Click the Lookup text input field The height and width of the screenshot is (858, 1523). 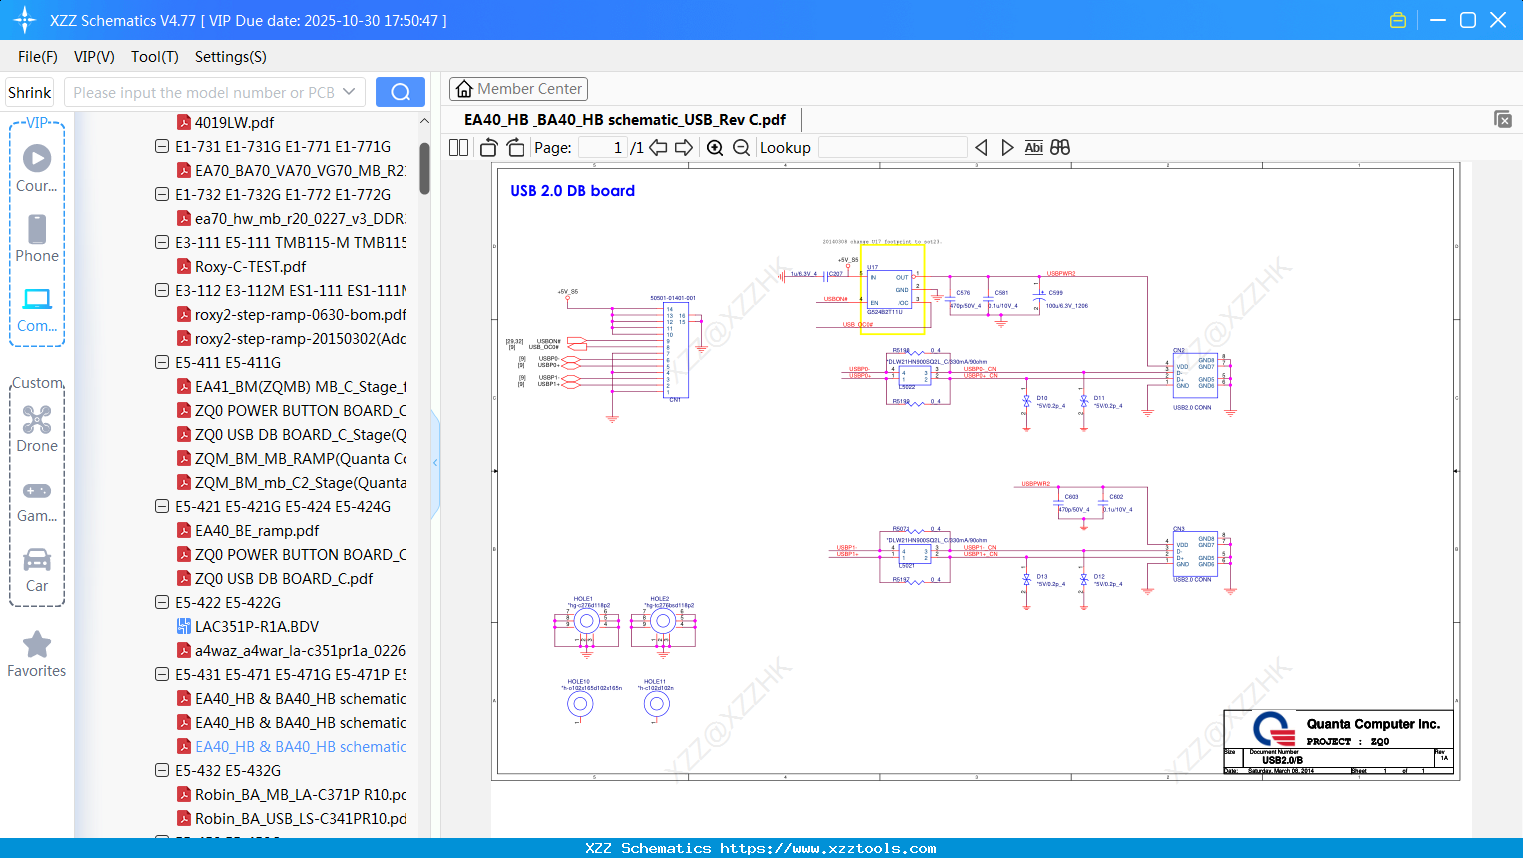click(x=892, y=148)
